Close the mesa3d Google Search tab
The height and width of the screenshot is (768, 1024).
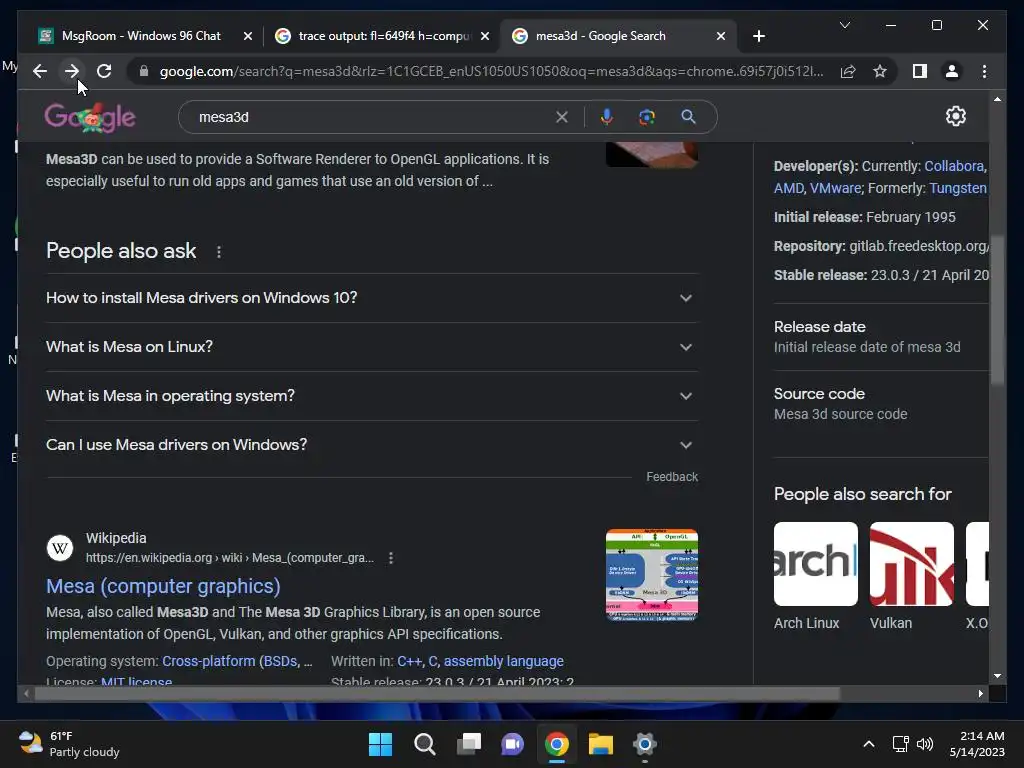[x=720, y=36]
